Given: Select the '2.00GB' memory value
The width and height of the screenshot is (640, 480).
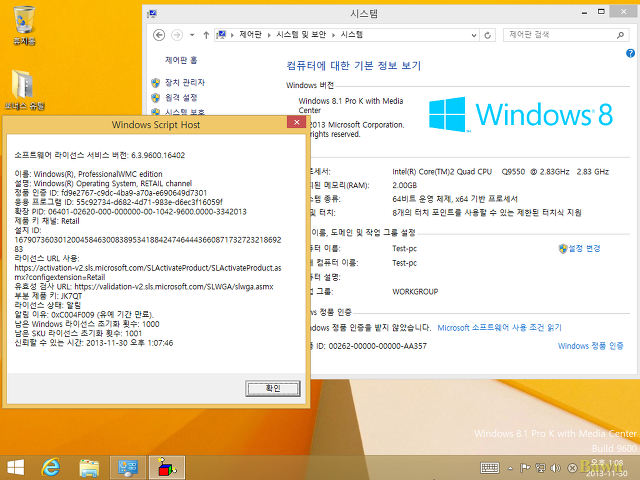Looking at the screenshot, I should (404, 185).
